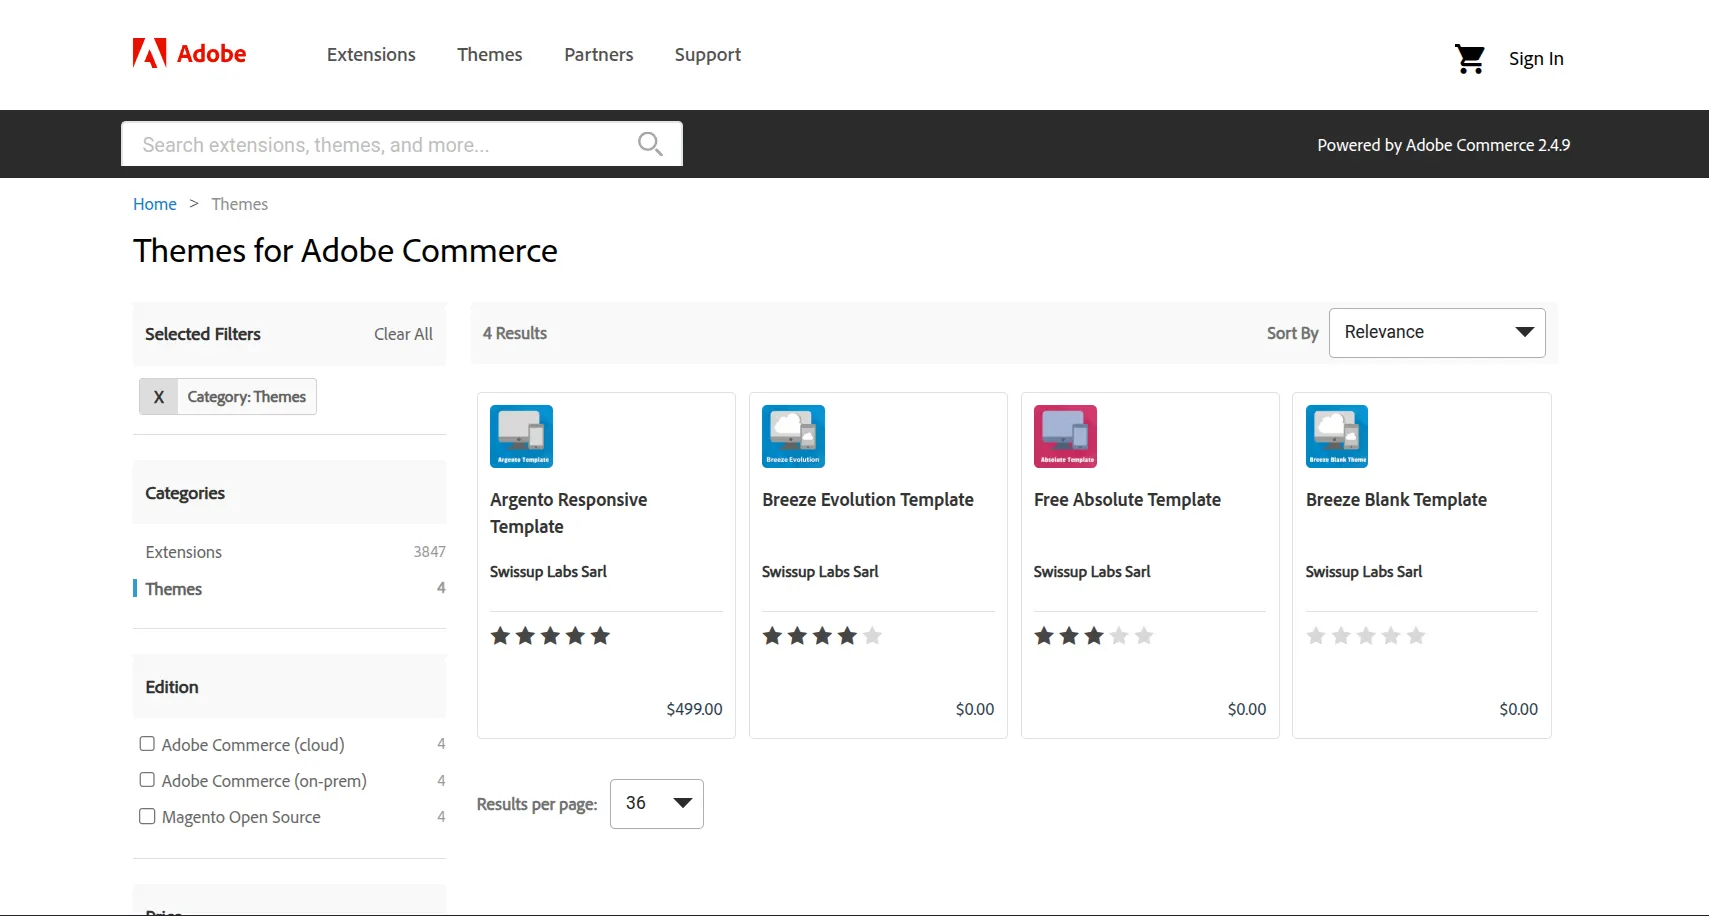This screenshot has height=916, width=1709.
Task: Enable Magento Open Source edition filter
Action: click(147, 816)
